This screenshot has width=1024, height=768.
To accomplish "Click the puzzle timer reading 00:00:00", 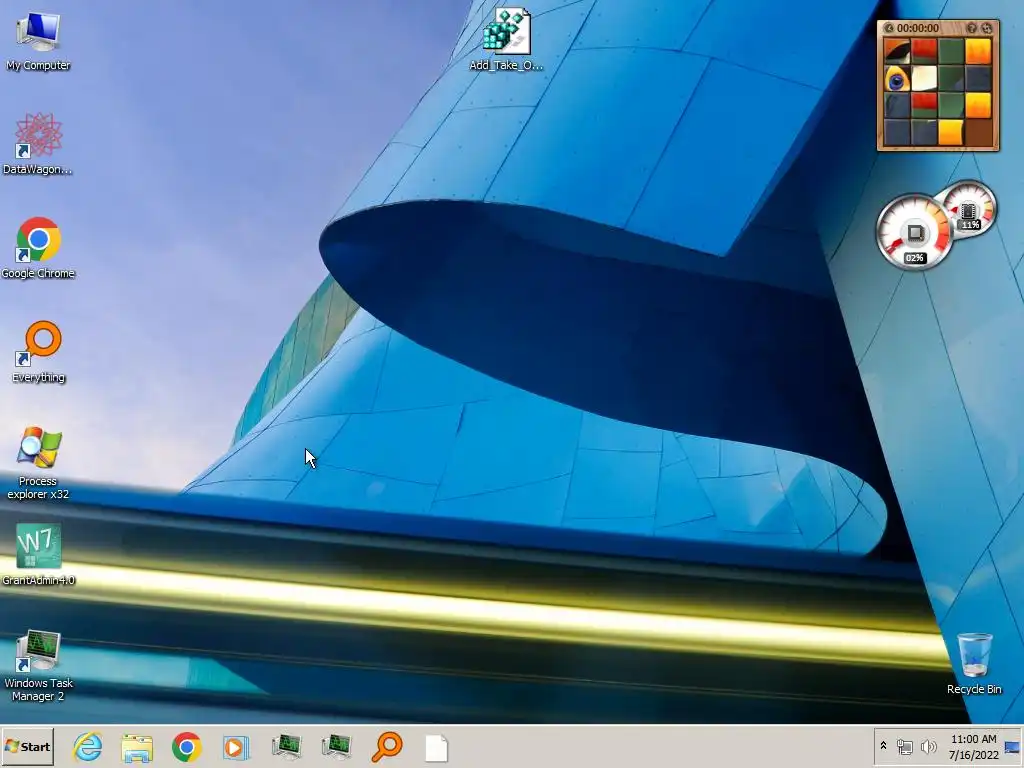I will 918,28.
